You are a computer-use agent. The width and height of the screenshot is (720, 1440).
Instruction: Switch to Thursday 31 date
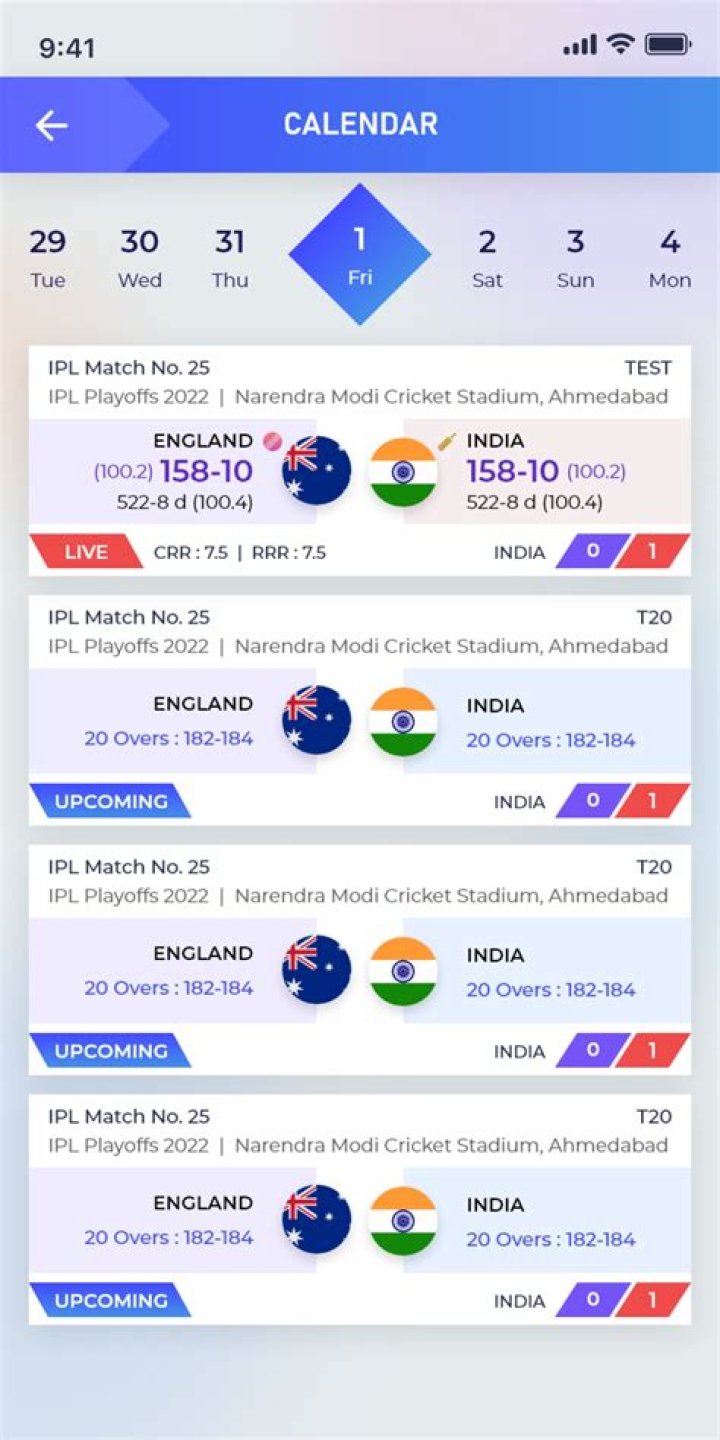[230, 256]
